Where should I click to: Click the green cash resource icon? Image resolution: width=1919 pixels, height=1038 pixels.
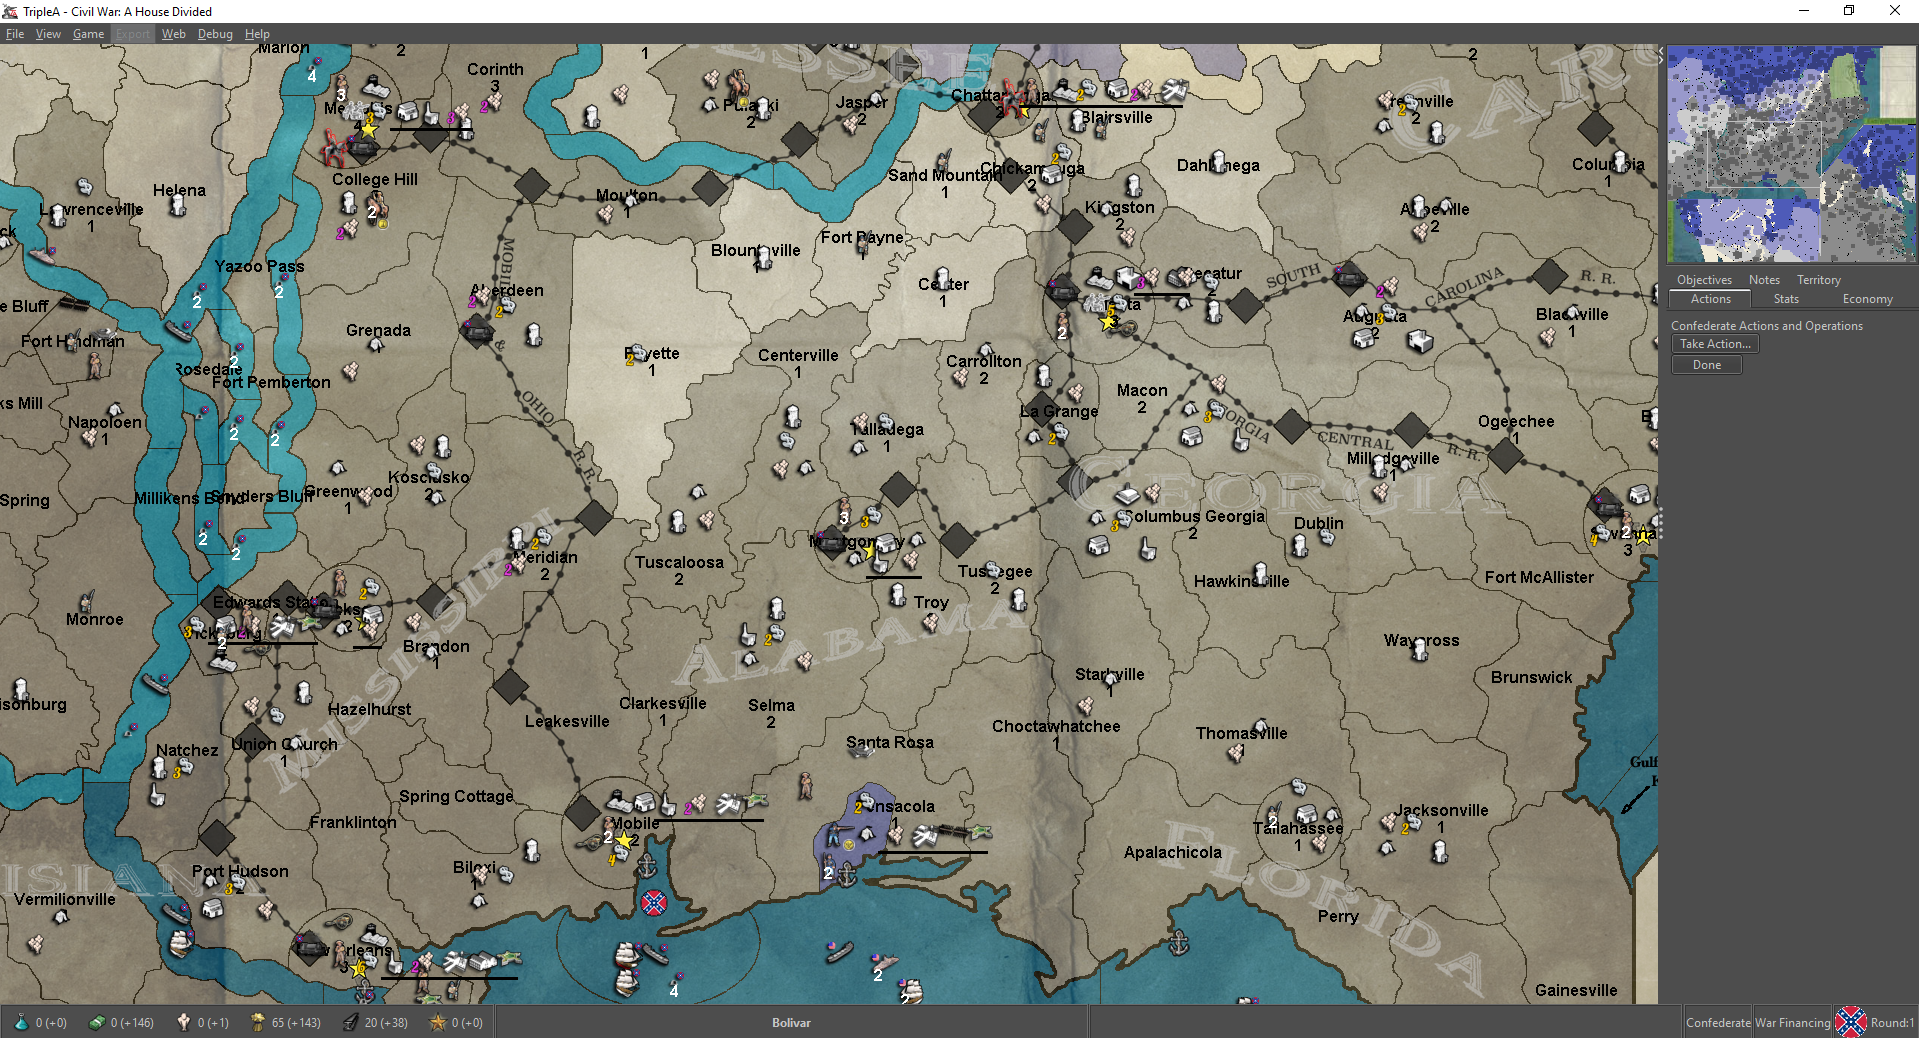97,1022
